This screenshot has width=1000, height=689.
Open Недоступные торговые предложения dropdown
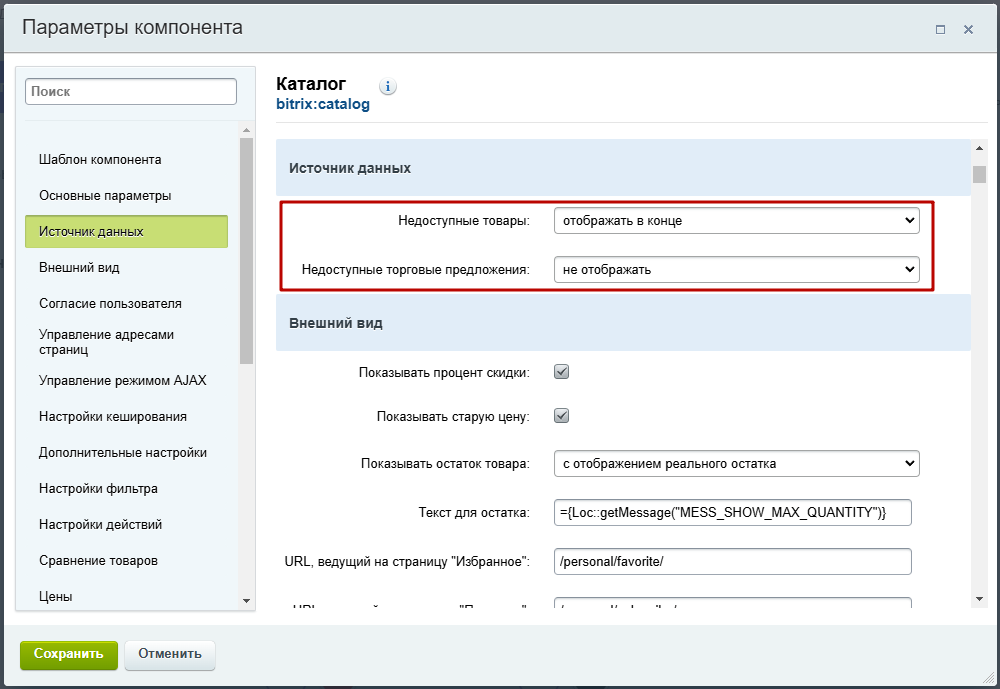pos(737,270)
